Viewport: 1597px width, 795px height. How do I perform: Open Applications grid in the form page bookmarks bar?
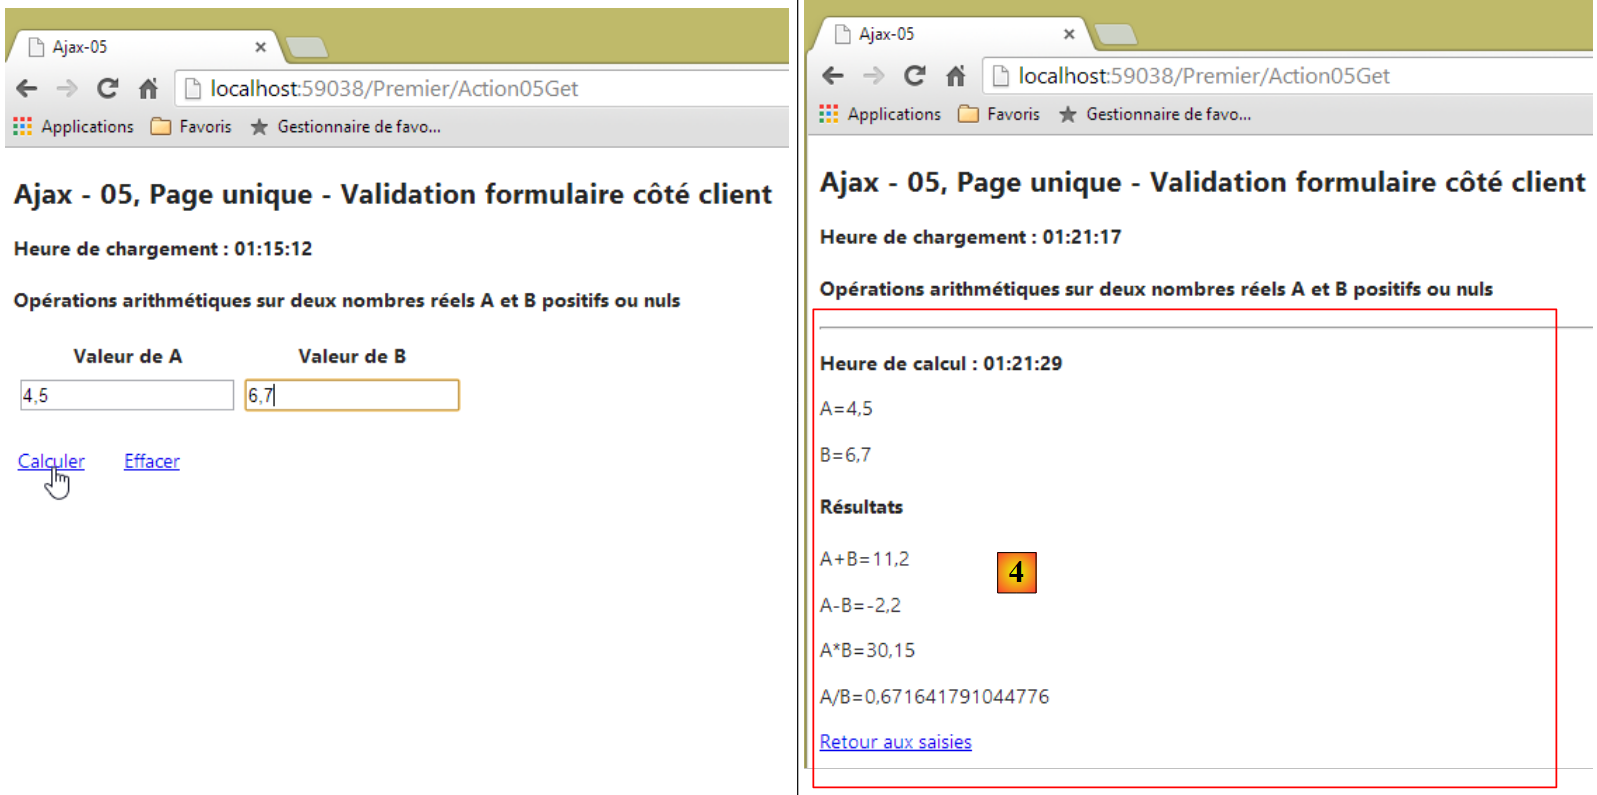[73, 127]
